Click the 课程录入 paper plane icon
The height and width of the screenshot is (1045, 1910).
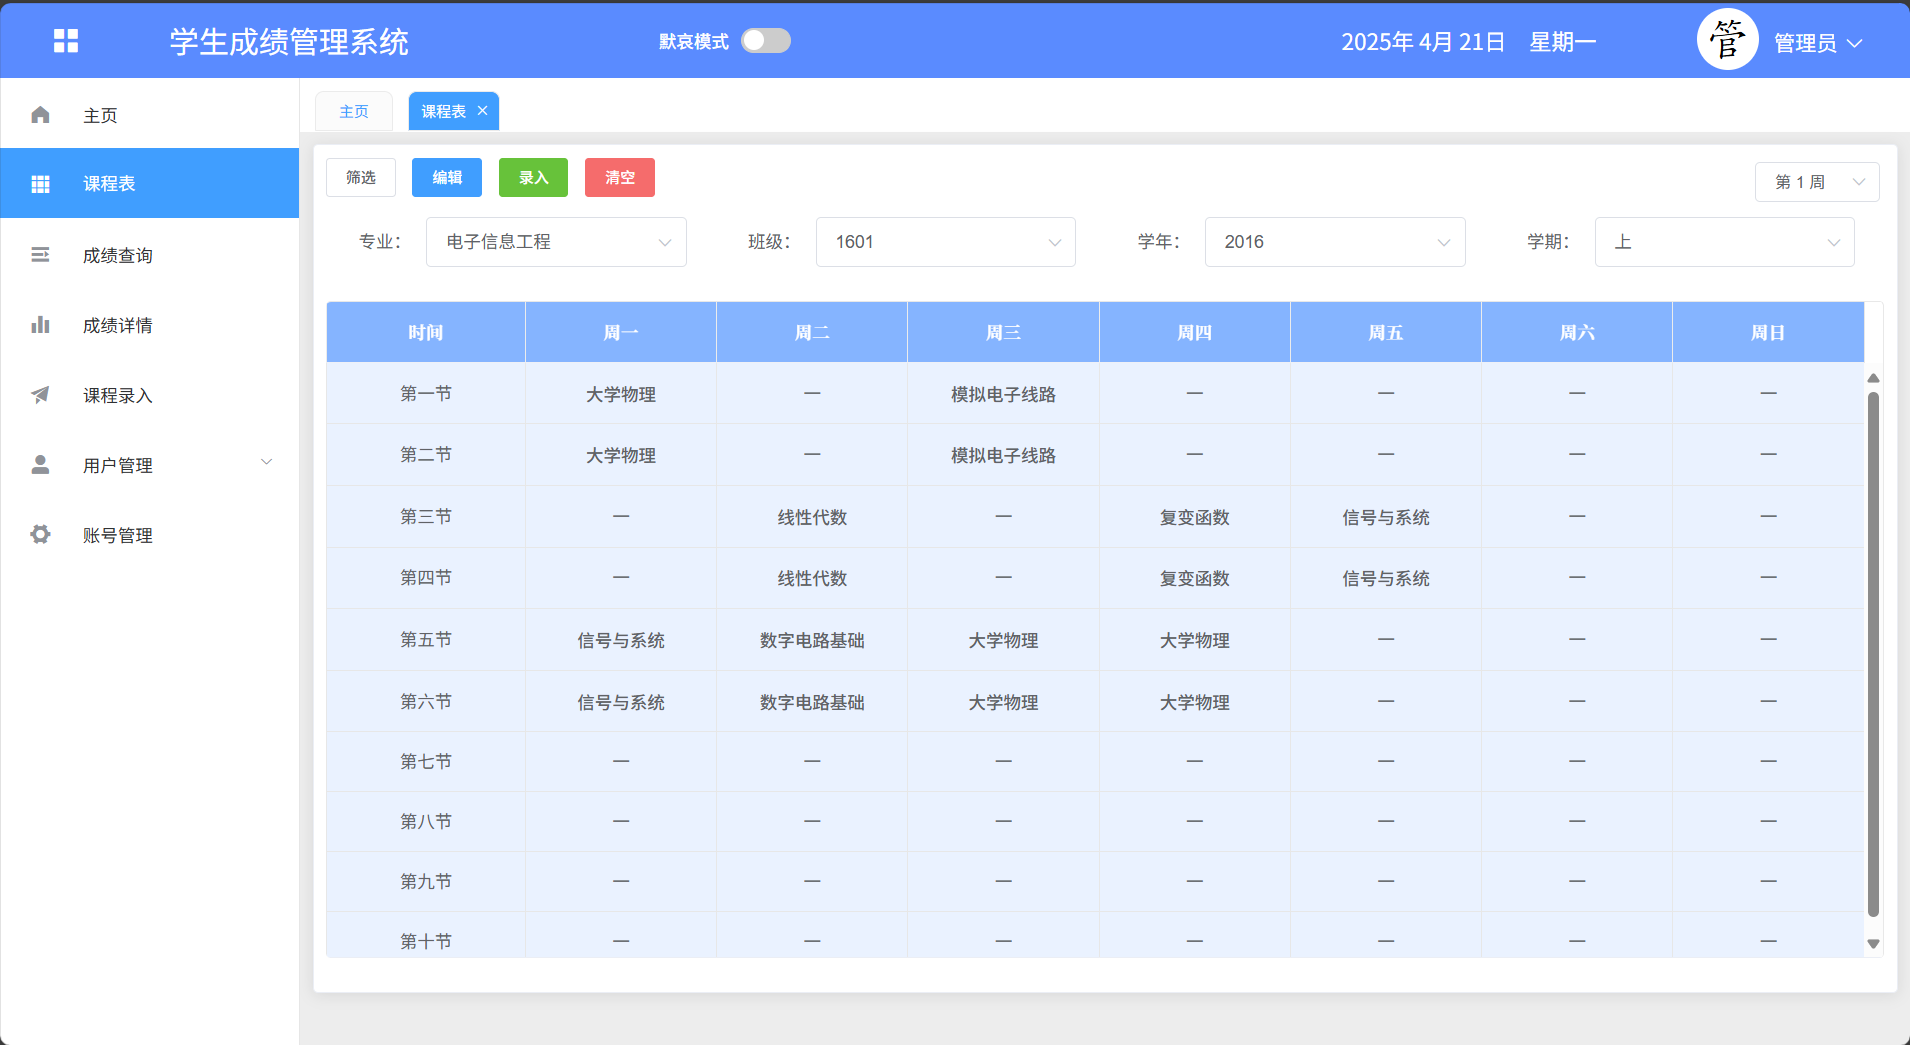click(x=40, y=395)
